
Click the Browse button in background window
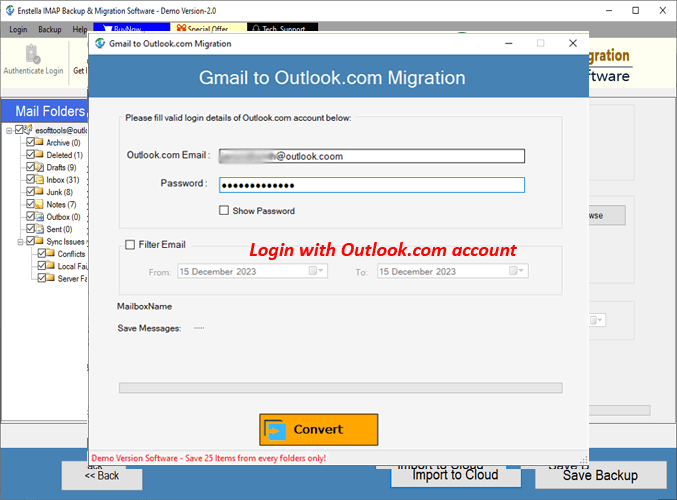(607, 215)
